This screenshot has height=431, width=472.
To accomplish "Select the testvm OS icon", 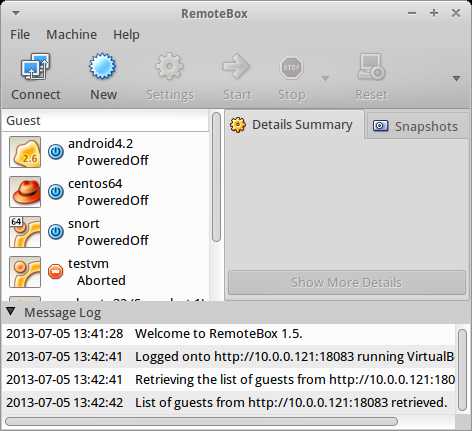I will pos(25,272).
